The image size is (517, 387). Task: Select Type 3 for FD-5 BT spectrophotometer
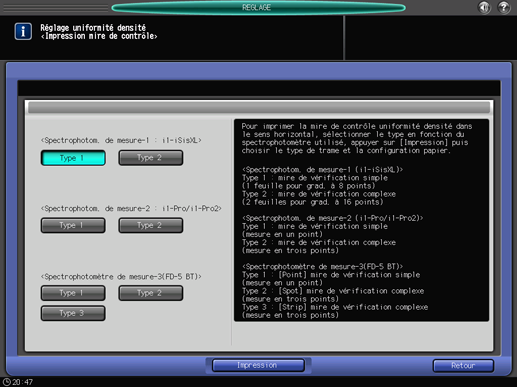(x=73, y=313)
